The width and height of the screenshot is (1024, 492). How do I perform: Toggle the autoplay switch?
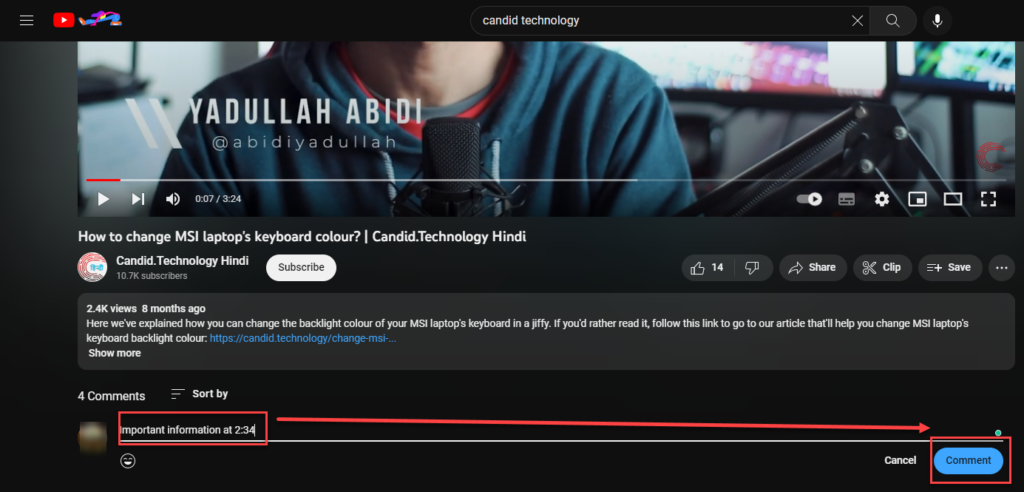[x=809, y=199]
